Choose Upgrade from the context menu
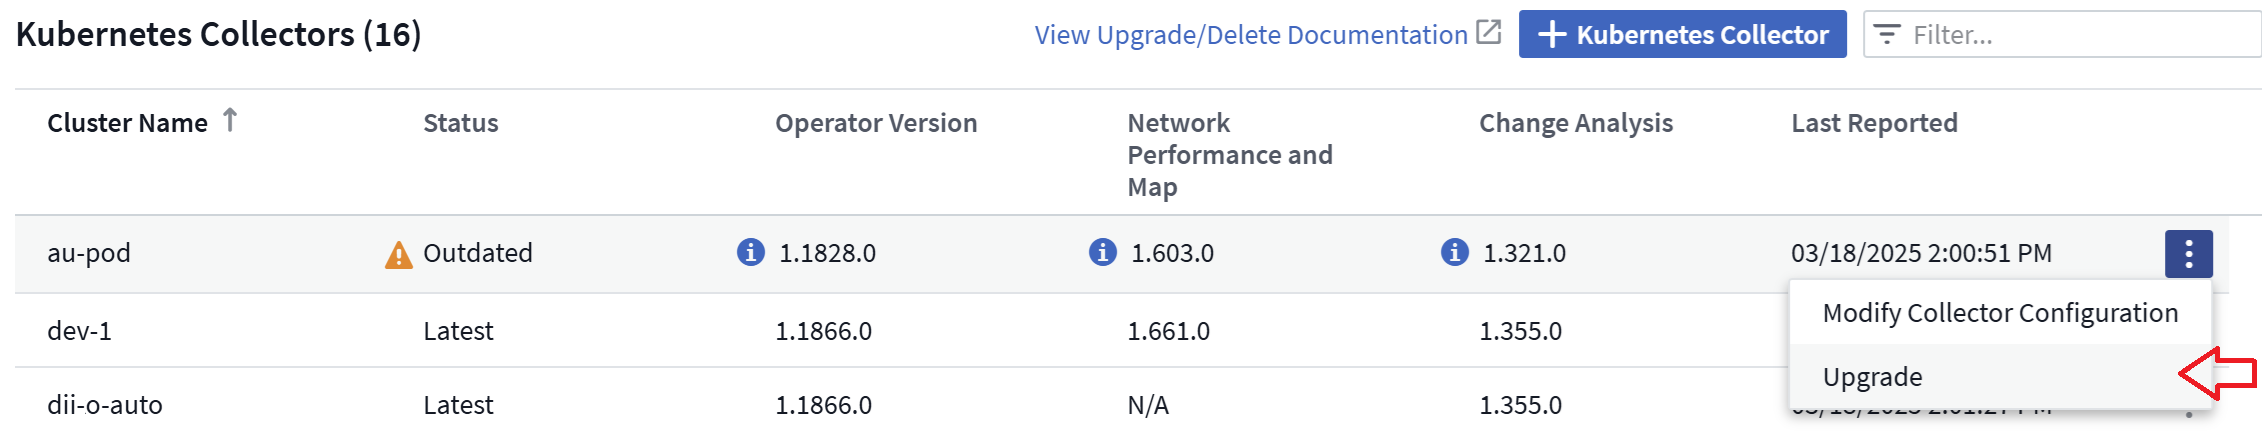The width and height of the screenshot is (2262, 439). tap(1872, 377)
